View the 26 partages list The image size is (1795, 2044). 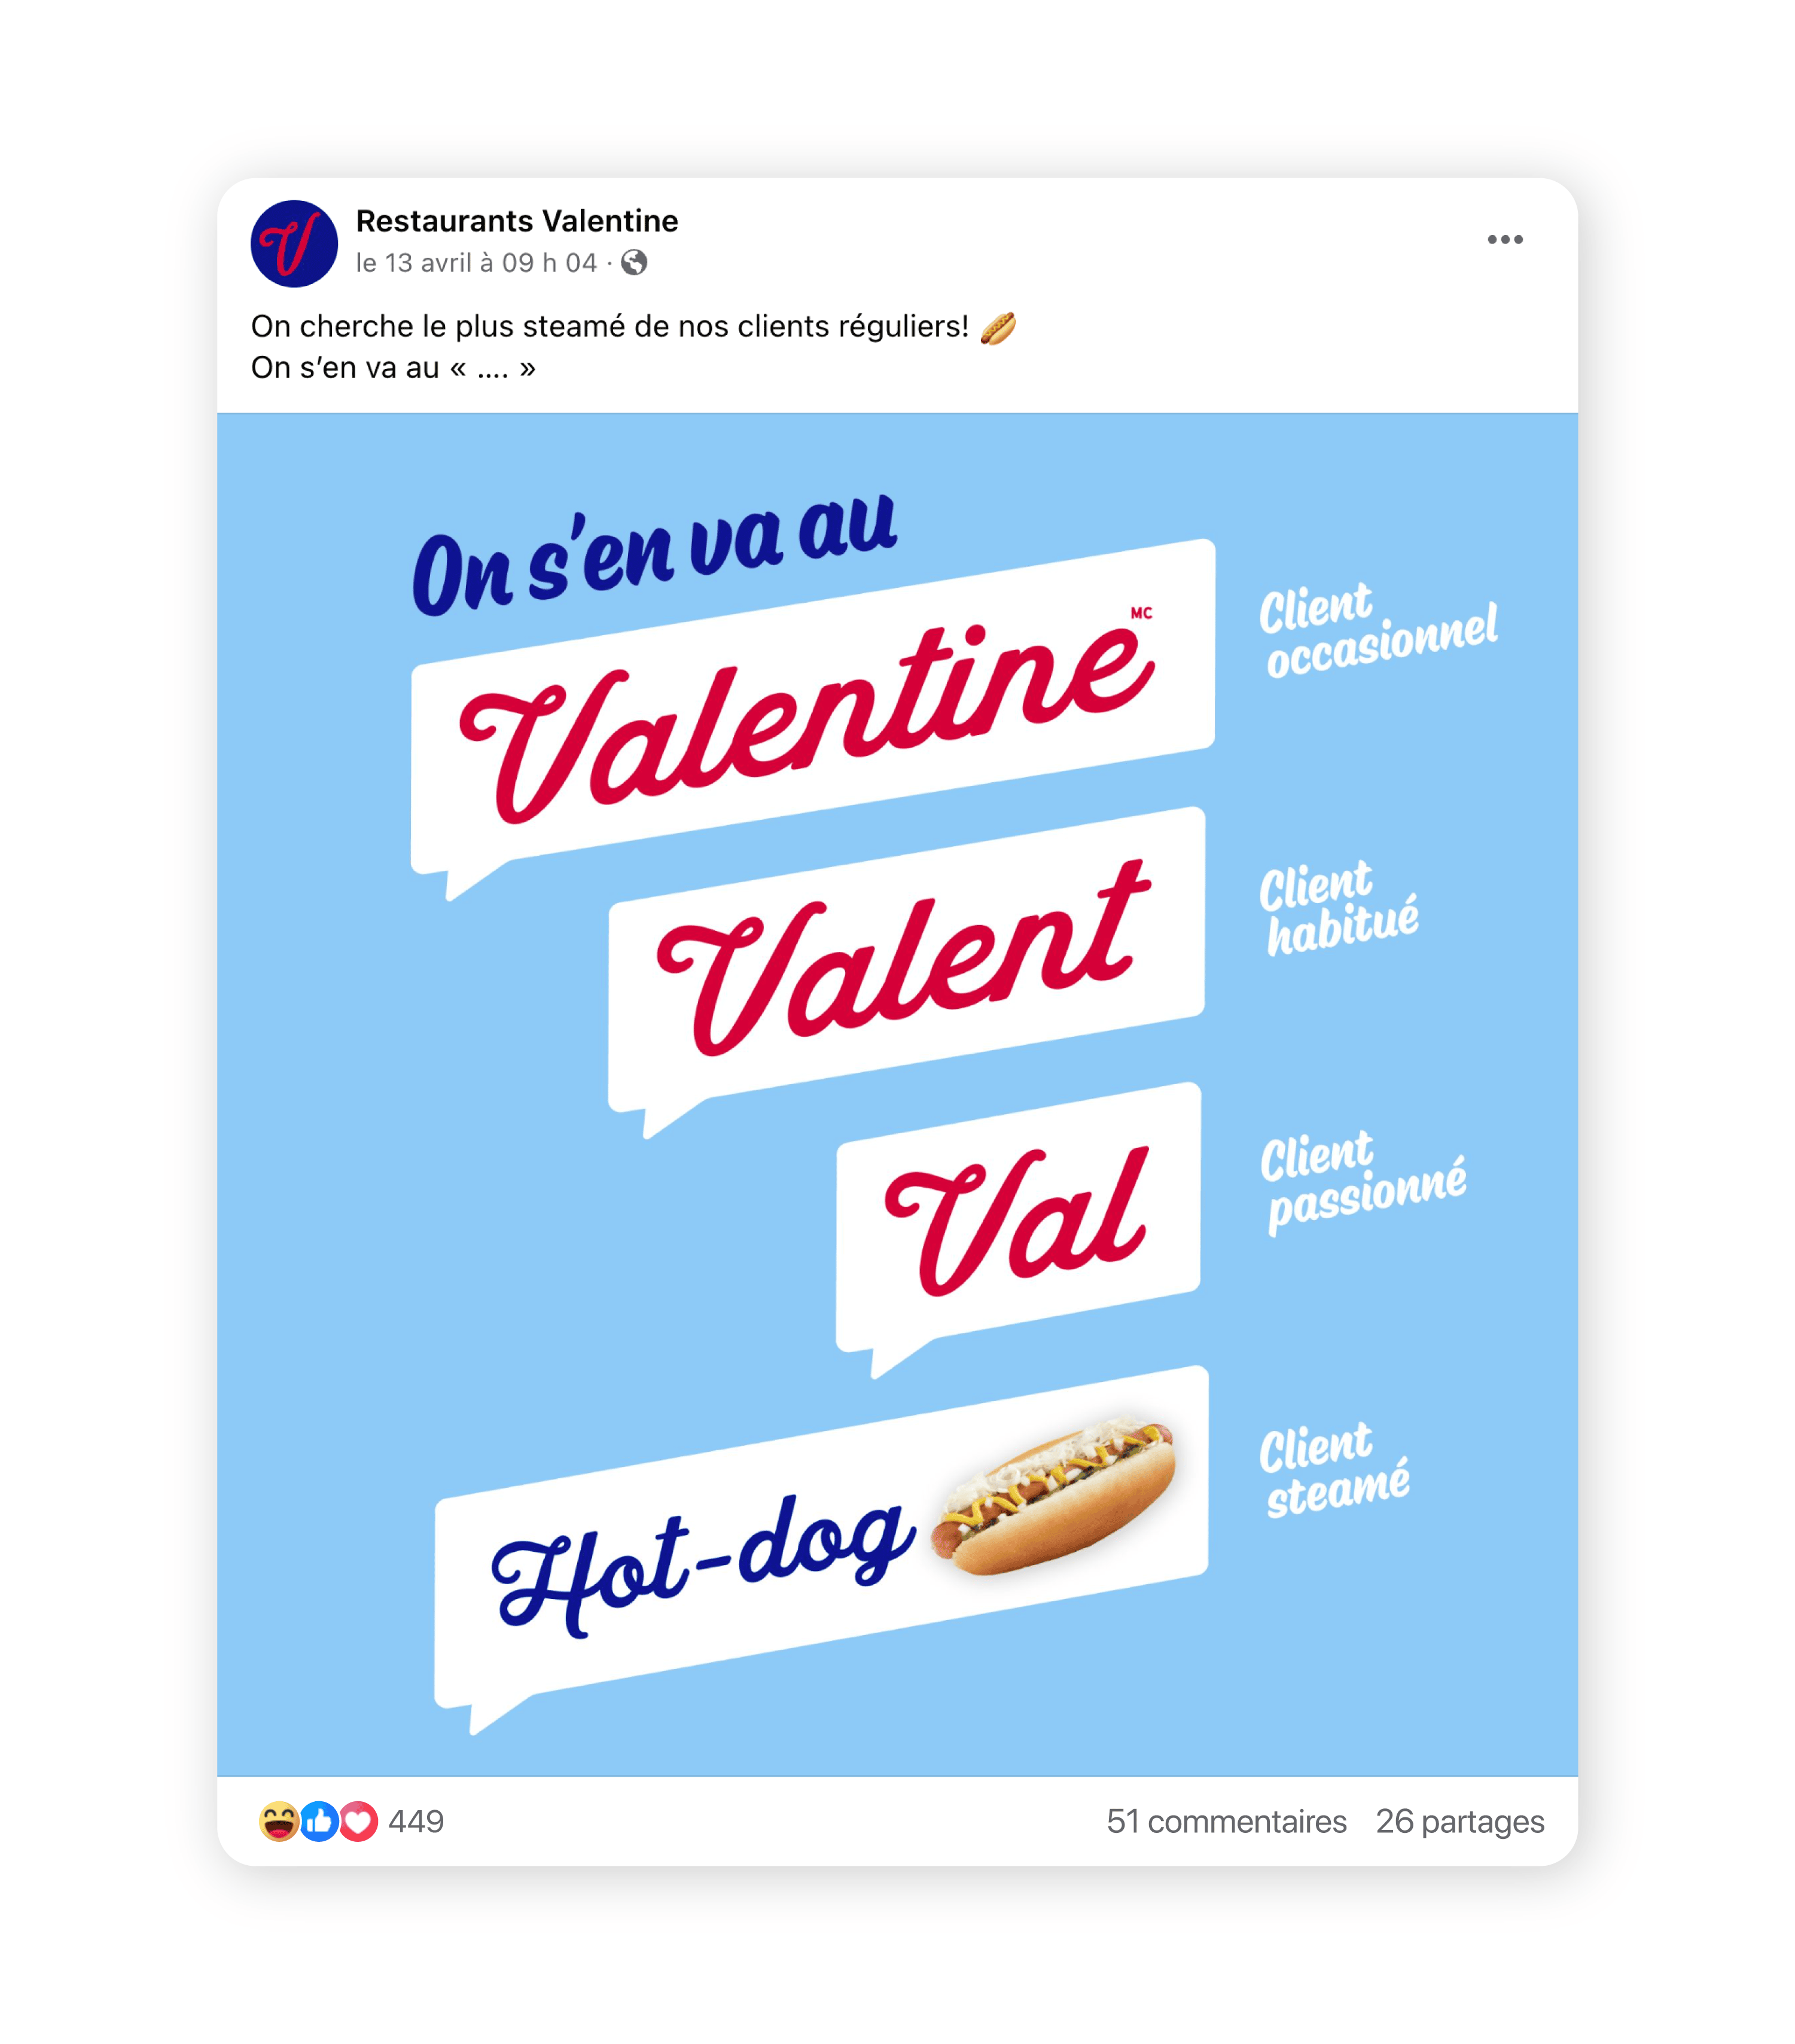[x=1459, y=1821]
